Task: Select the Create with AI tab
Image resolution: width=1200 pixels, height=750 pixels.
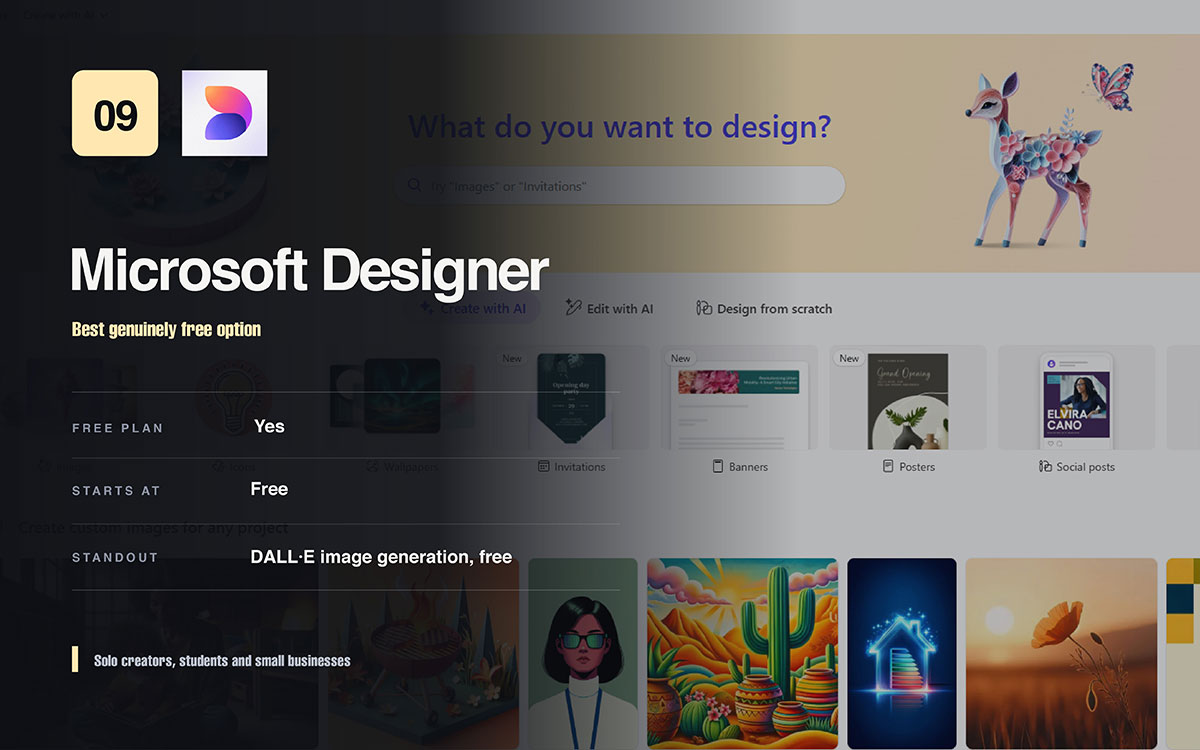Action: [472, 308]
